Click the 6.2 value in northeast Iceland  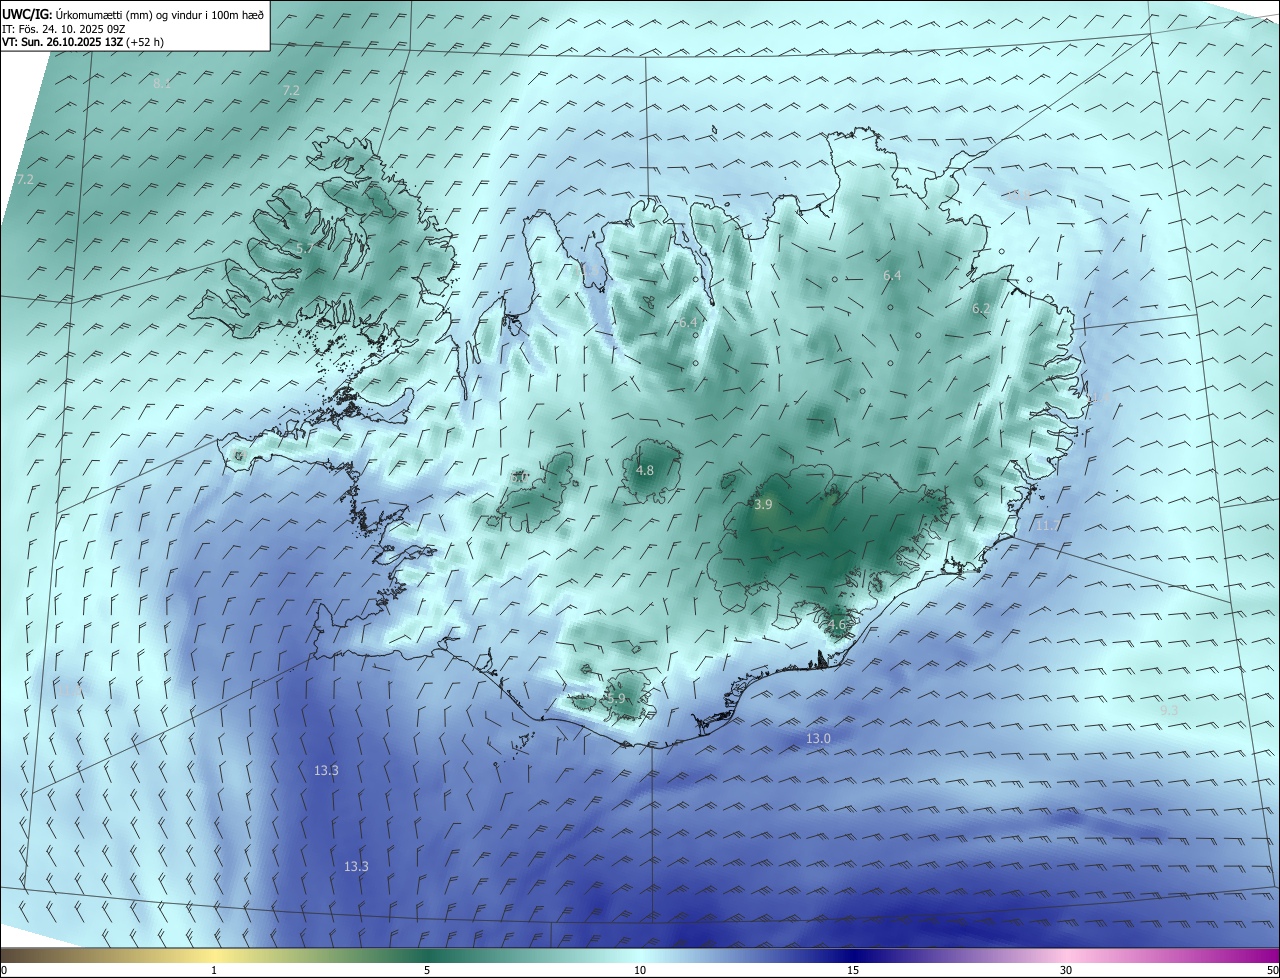click(981, 309)
